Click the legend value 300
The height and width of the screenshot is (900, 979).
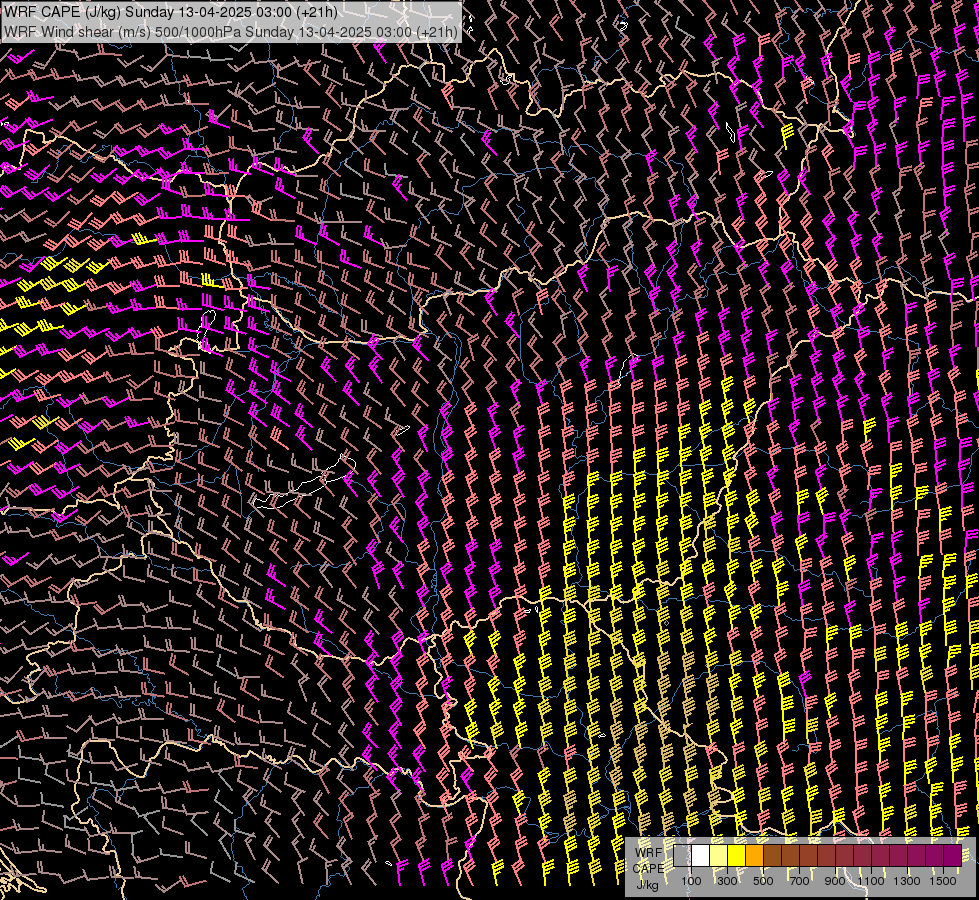pyautogui.click(x=727, y=881)
